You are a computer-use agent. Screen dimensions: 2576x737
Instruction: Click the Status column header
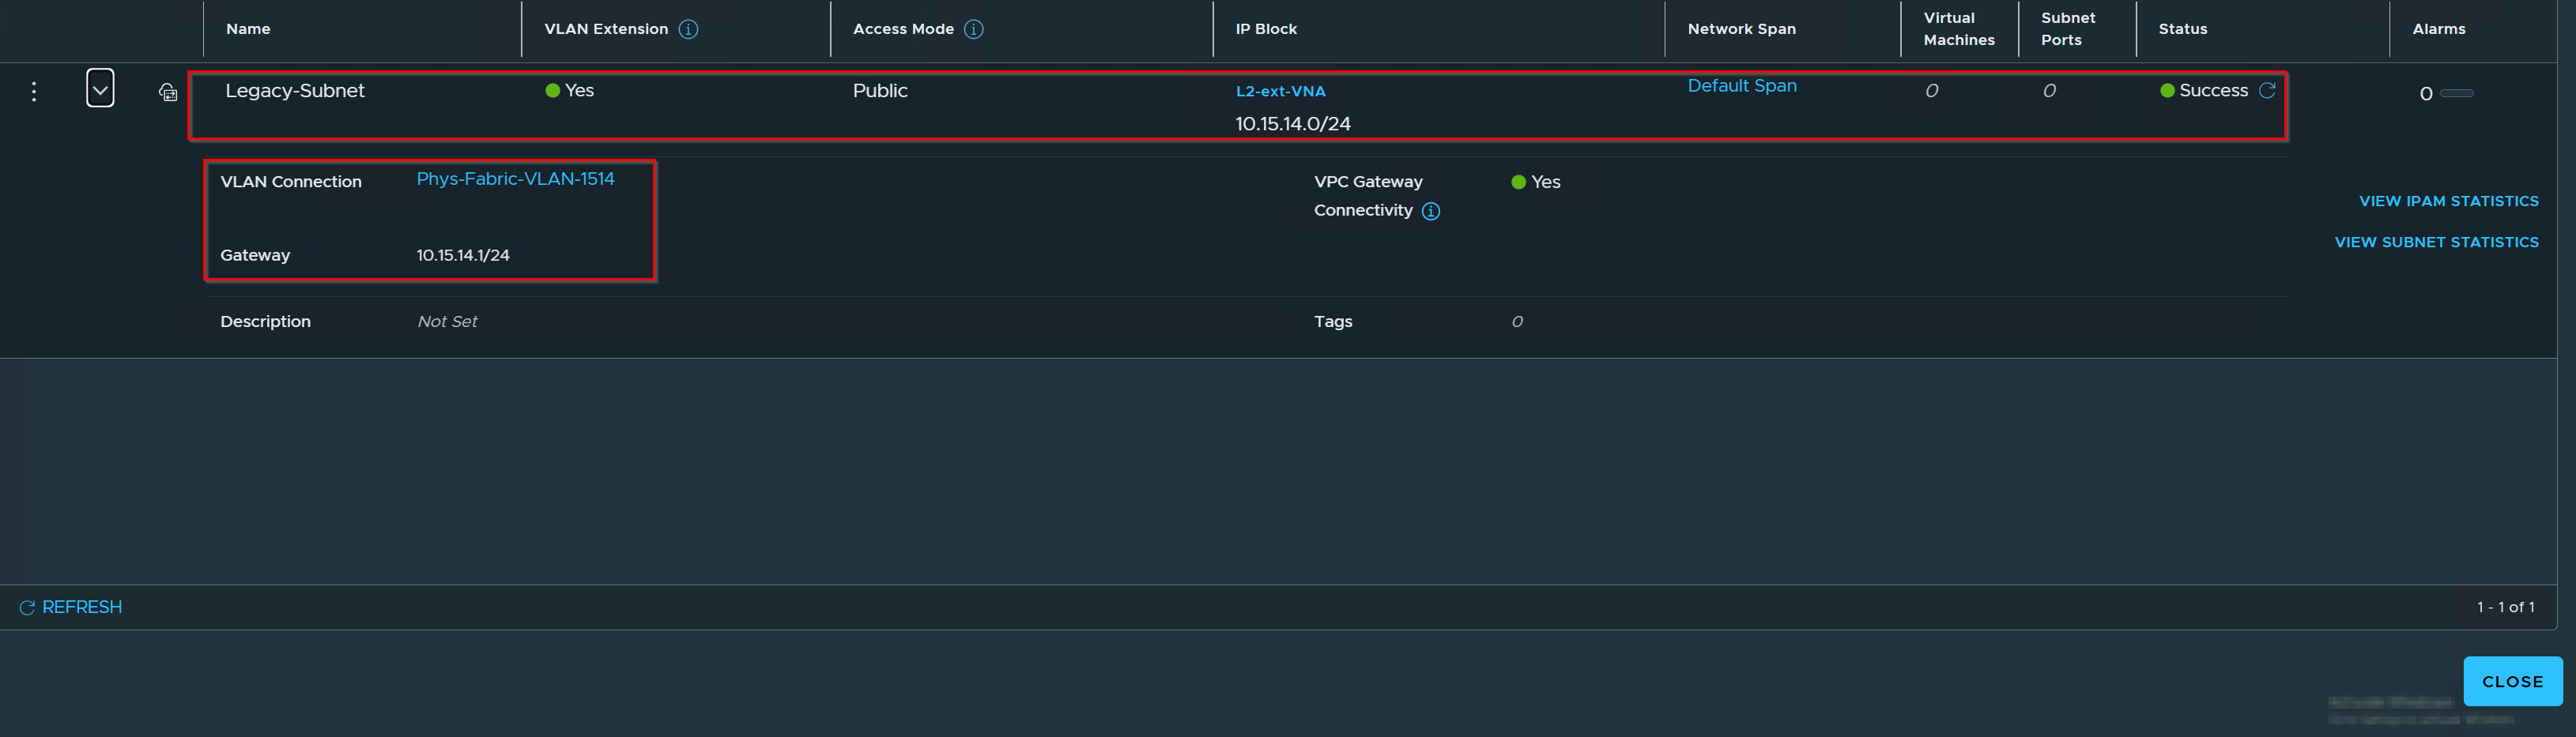(2182, 29)
